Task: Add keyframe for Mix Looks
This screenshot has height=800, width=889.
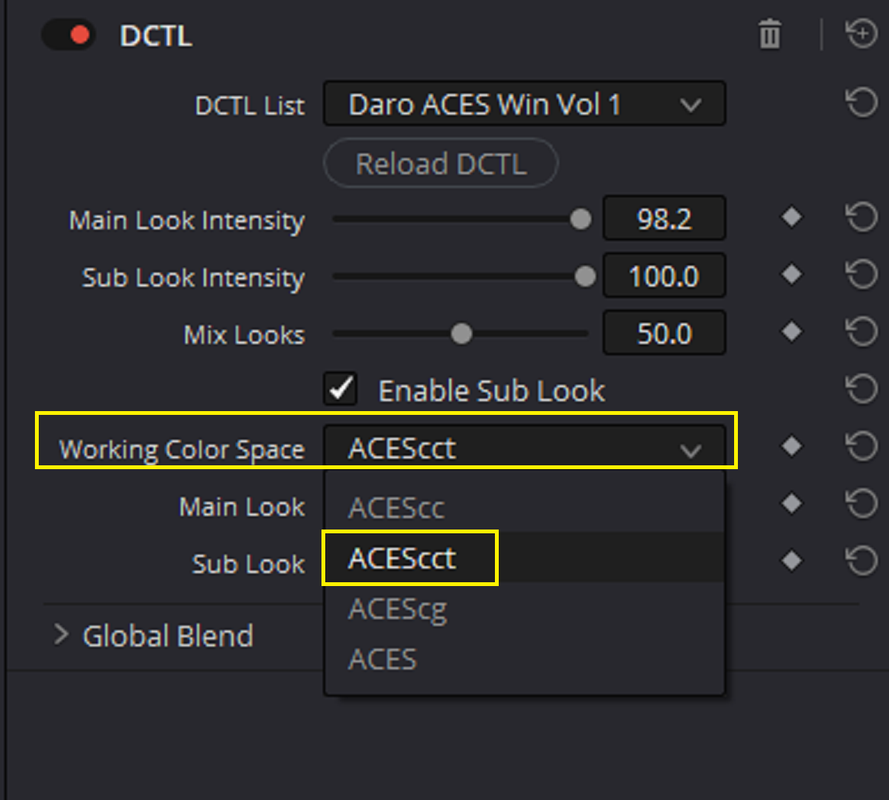Action: click(791, 332)
